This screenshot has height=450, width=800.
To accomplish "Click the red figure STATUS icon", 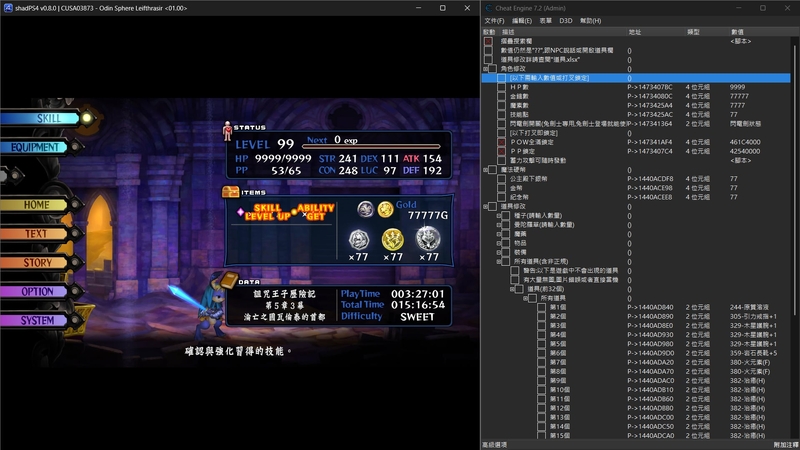I will pos(228,131).
